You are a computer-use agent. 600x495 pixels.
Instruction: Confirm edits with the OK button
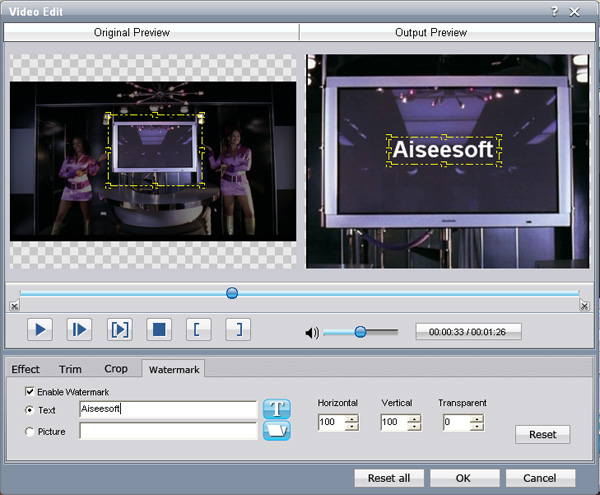(x=464, y=477)
